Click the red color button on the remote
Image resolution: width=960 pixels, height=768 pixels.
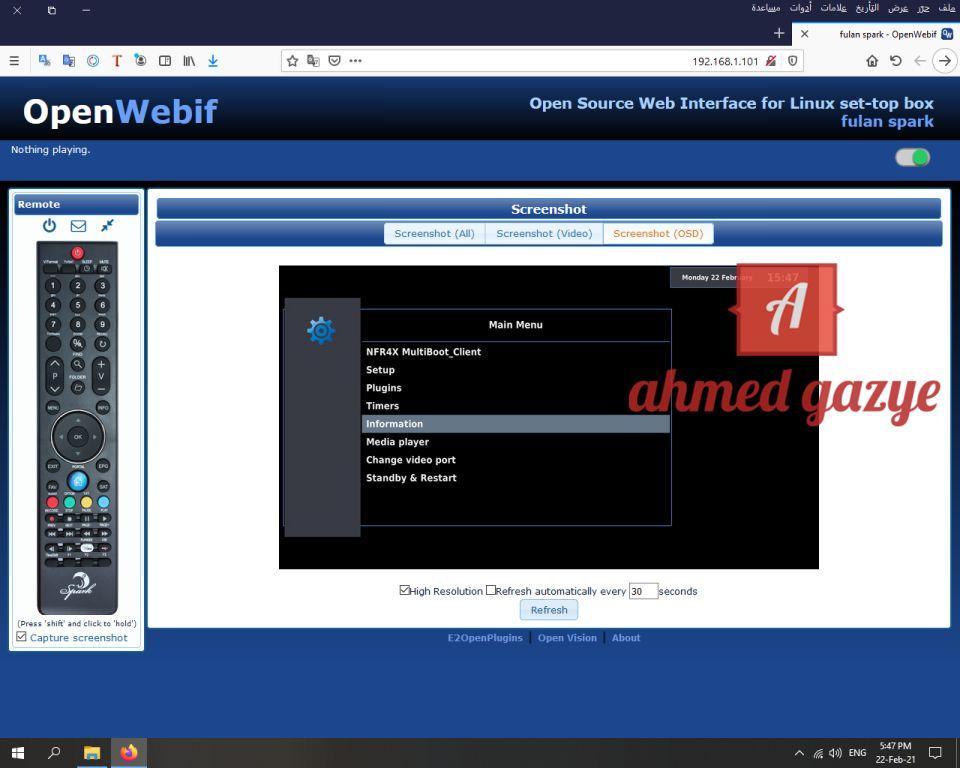click(53, 502)
